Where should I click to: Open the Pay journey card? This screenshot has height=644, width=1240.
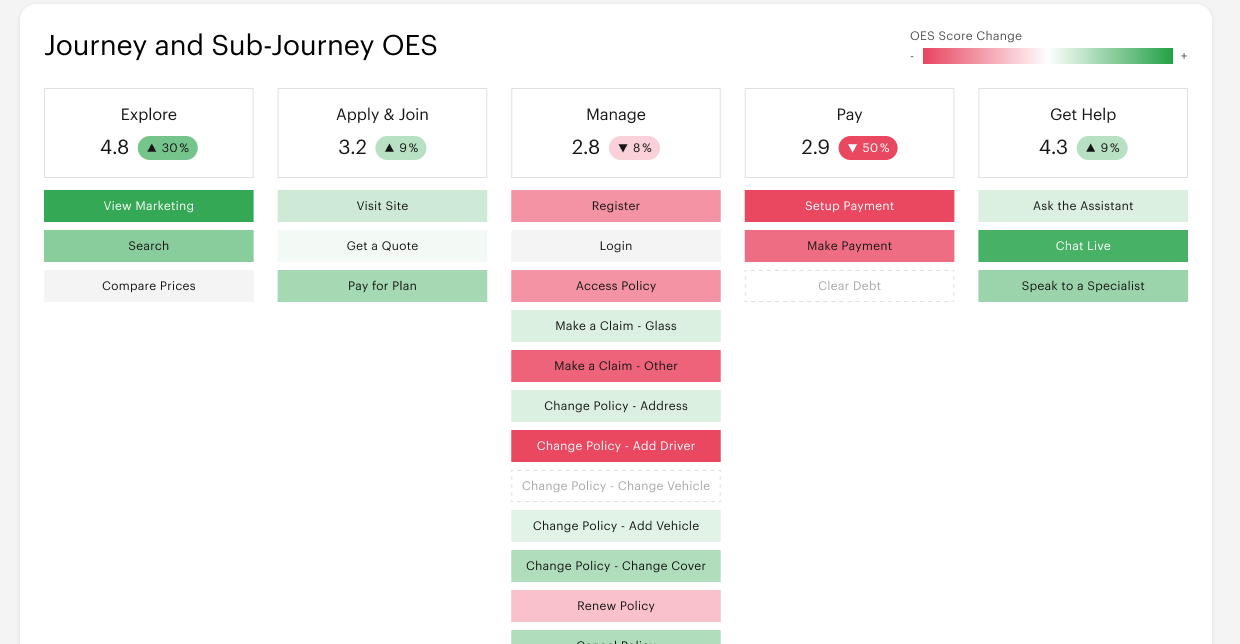pyautogui.click(x=849, y=133)
